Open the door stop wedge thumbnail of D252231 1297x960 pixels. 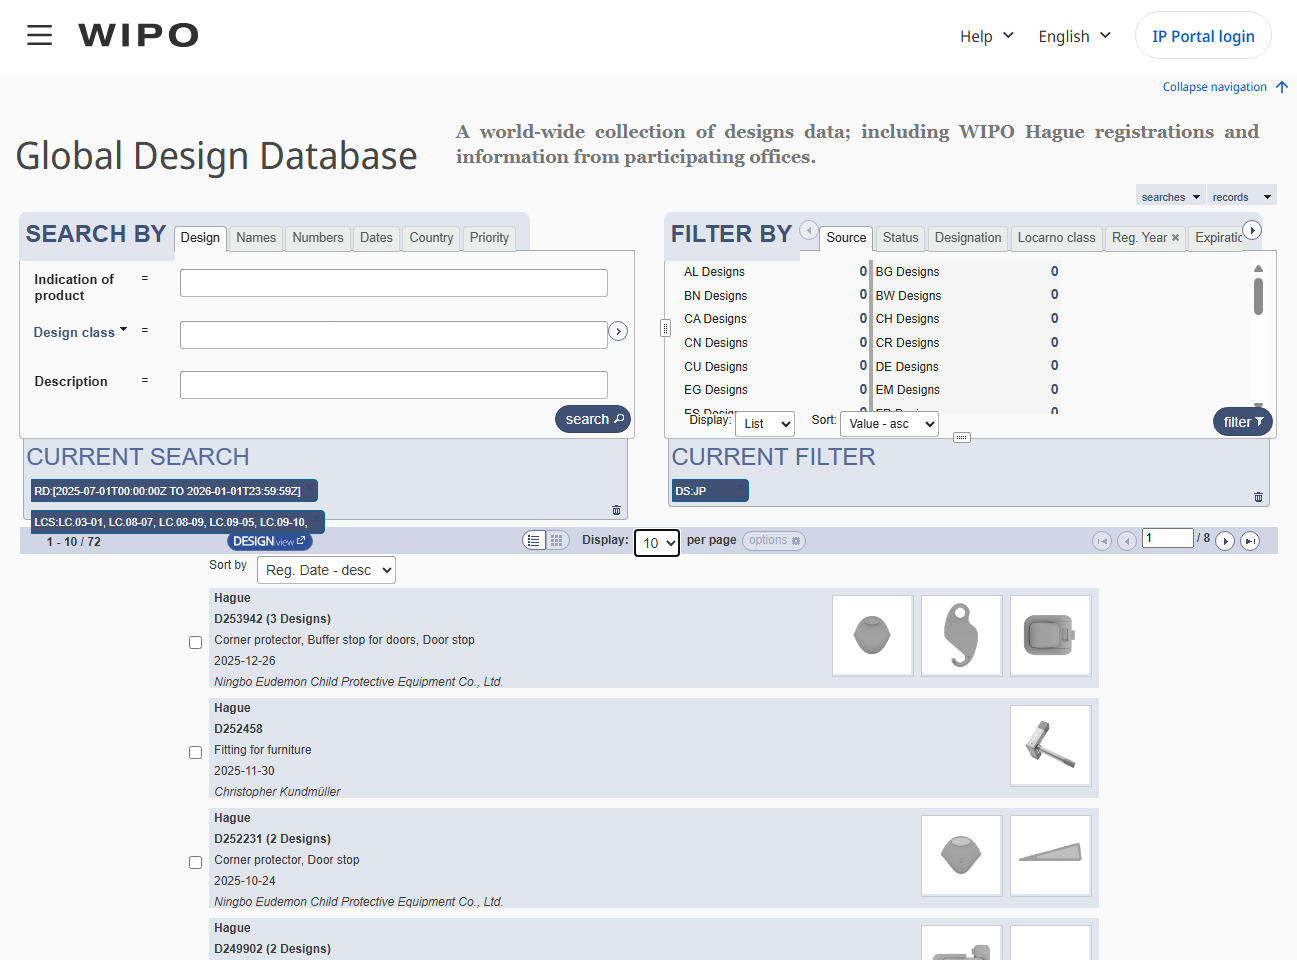1050,856
